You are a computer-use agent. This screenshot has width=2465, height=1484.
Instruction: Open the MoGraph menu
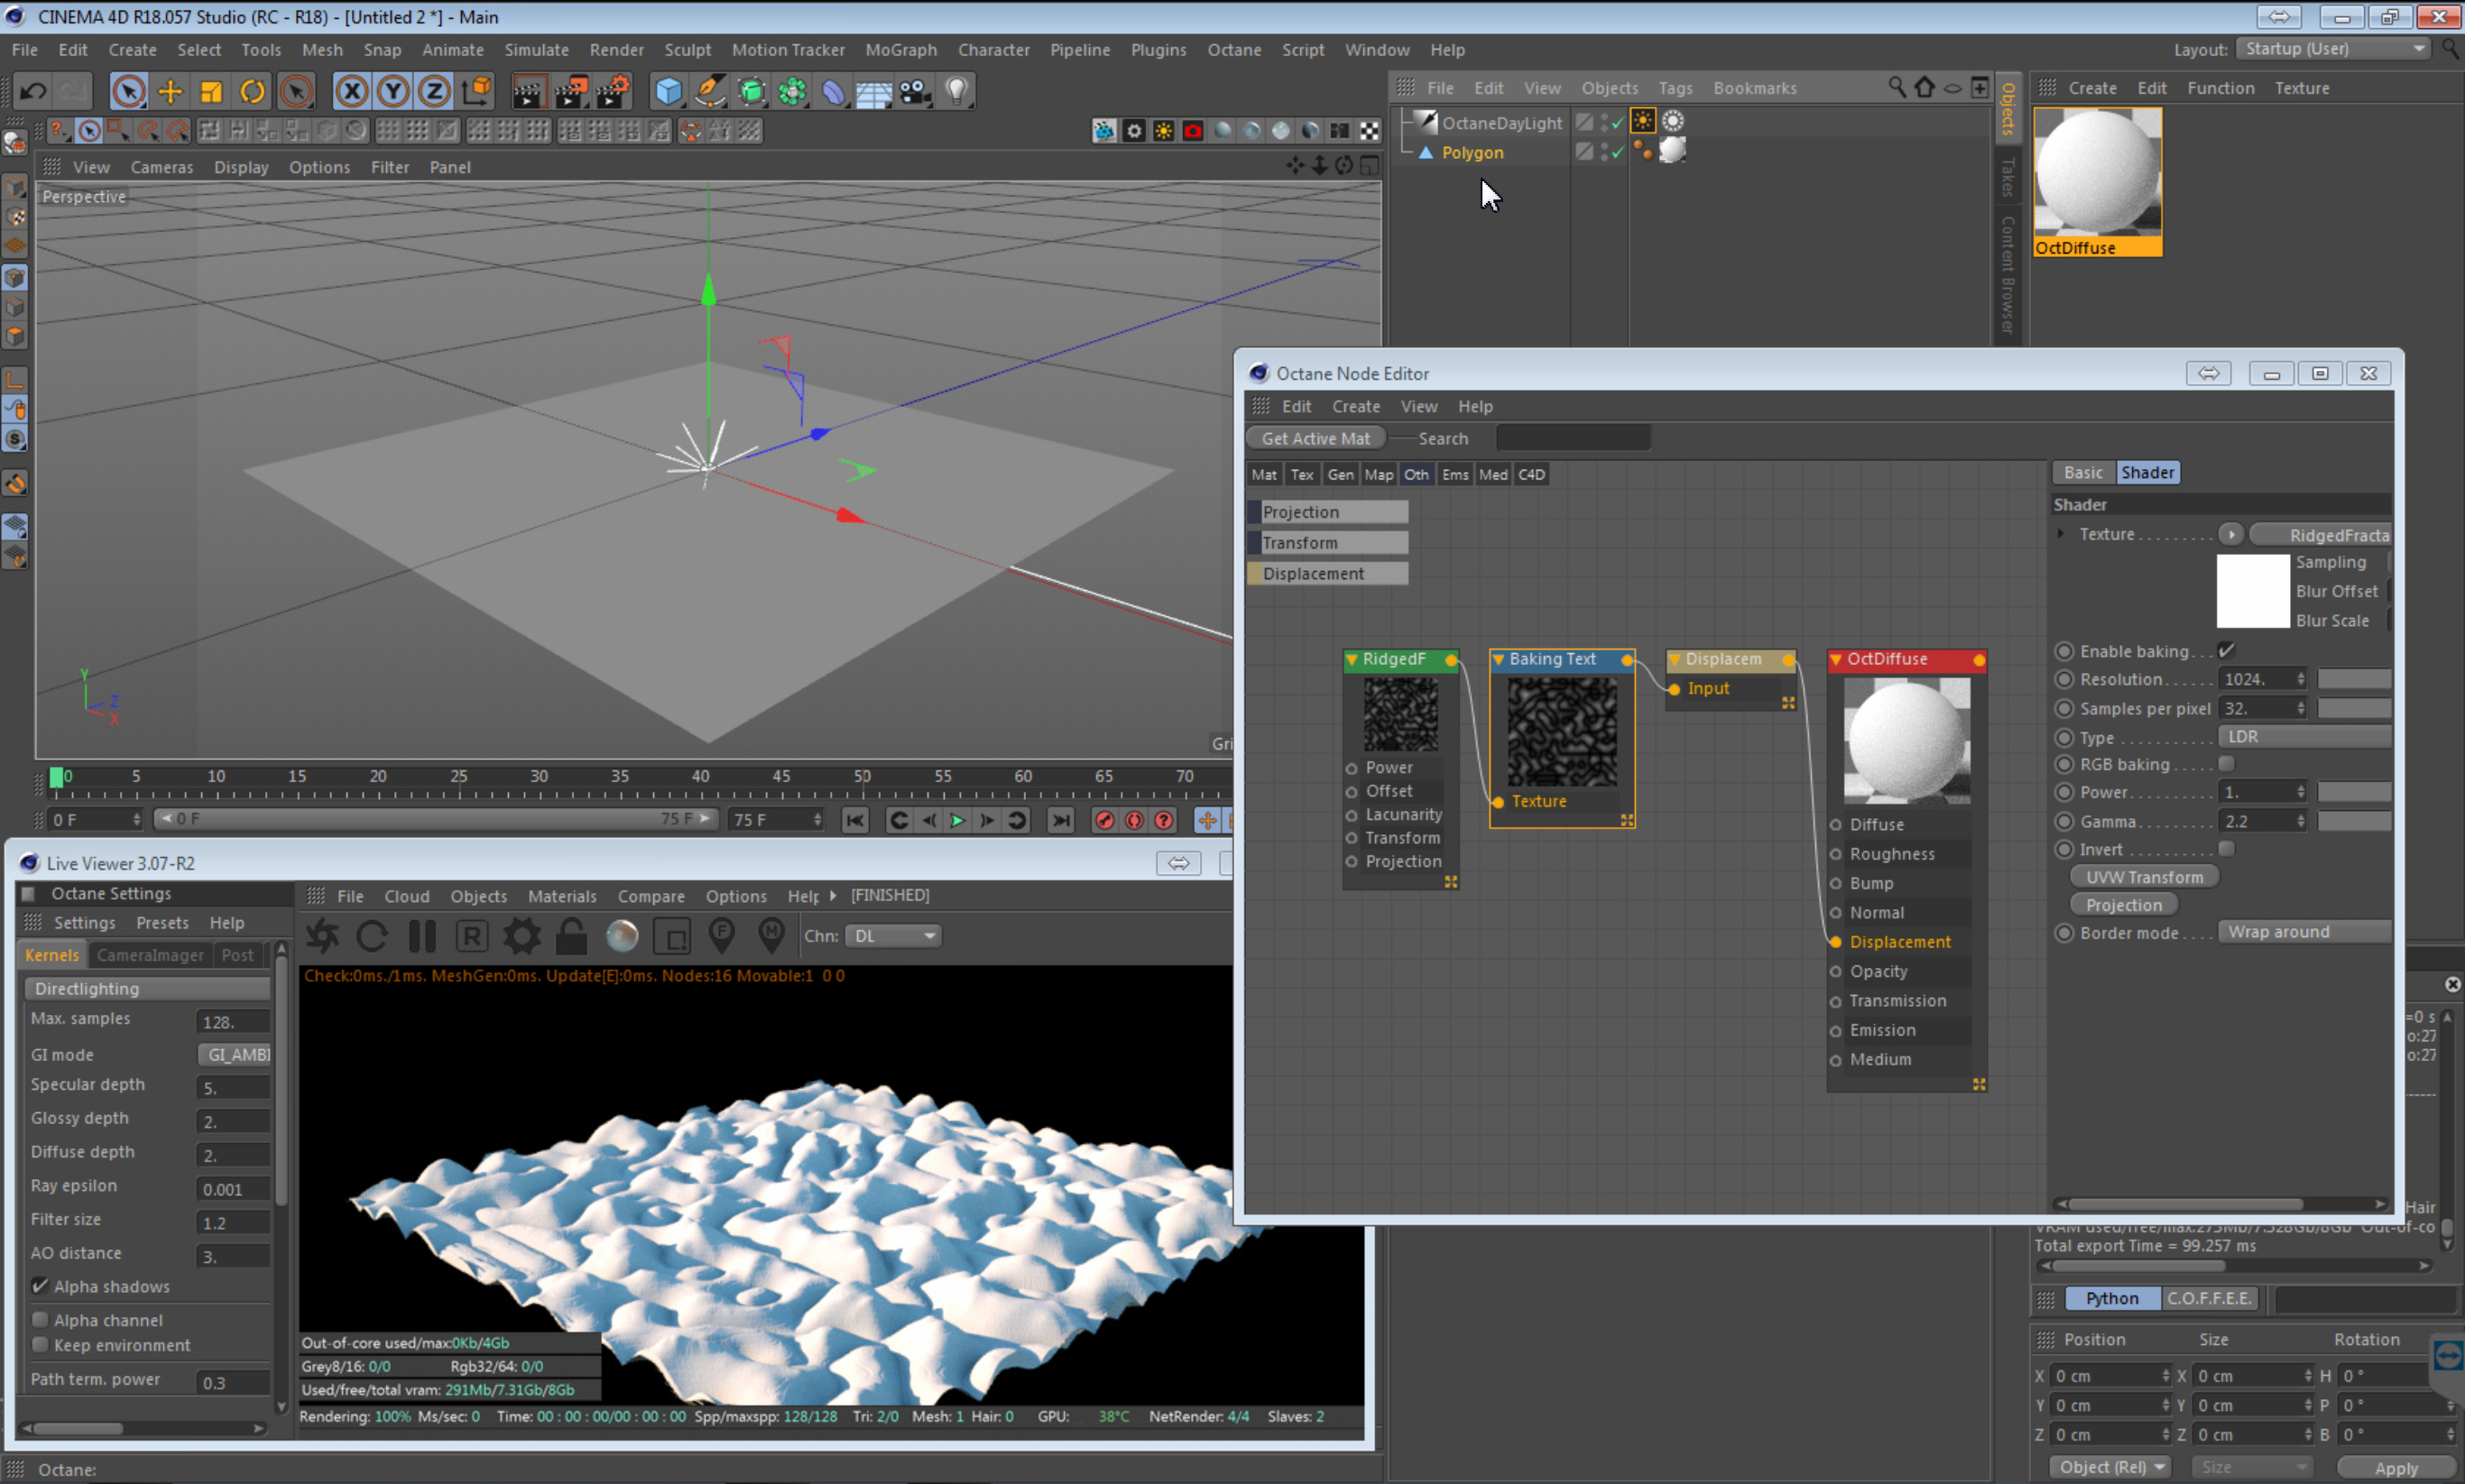900,50
